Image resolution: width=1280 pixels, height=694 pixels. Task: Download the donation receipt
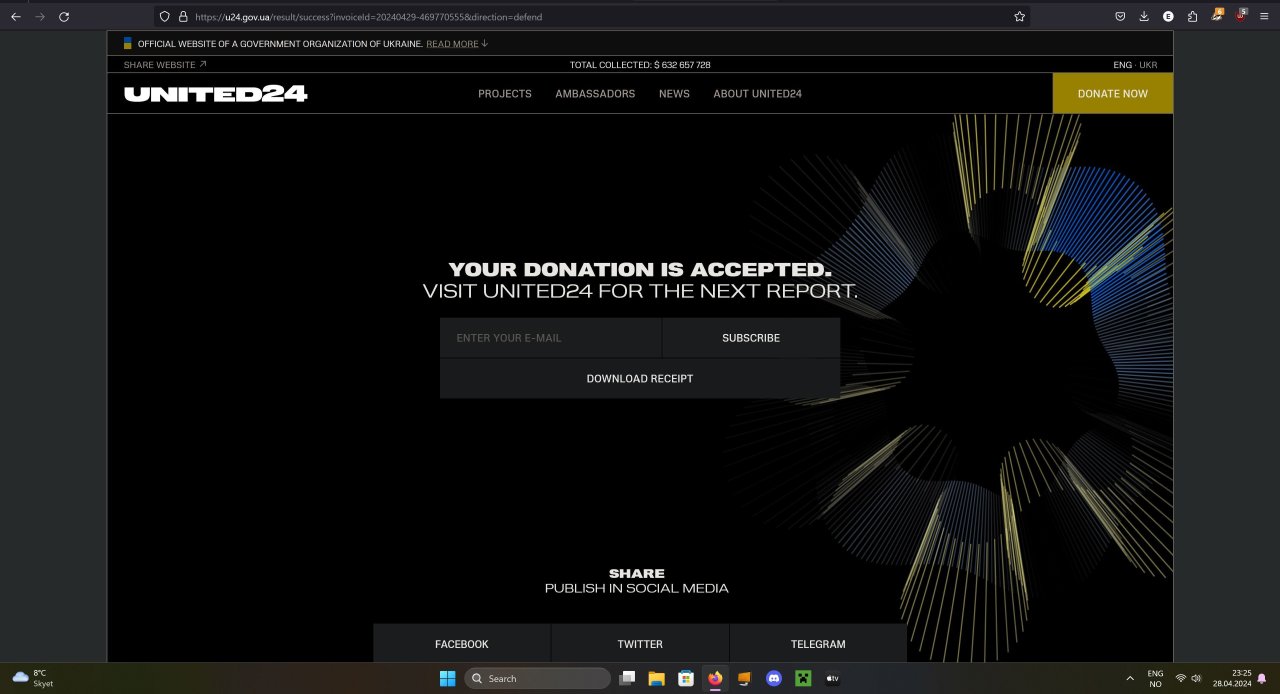(x=640, y=378)
